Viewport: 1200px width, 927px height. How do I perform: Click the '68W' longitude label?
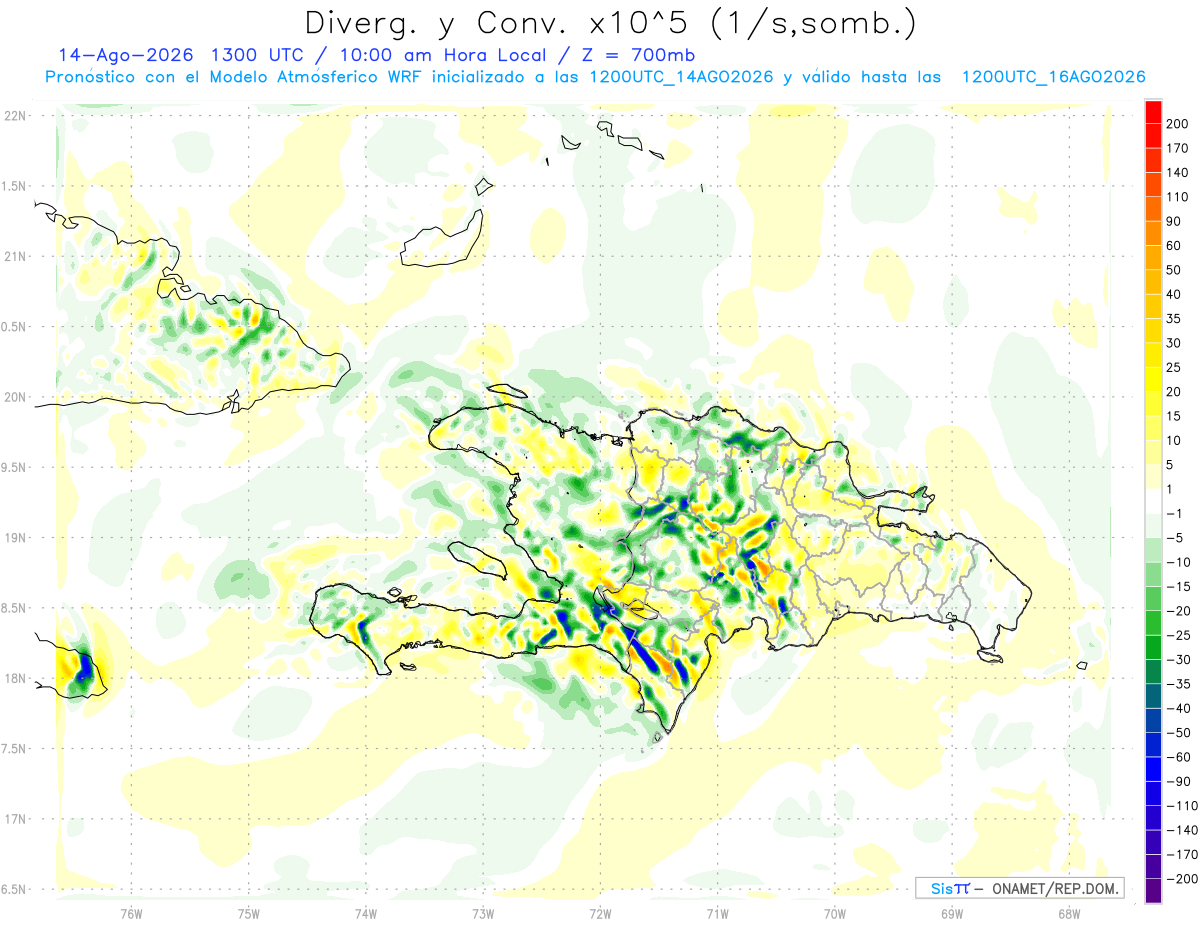point(1068,913)
